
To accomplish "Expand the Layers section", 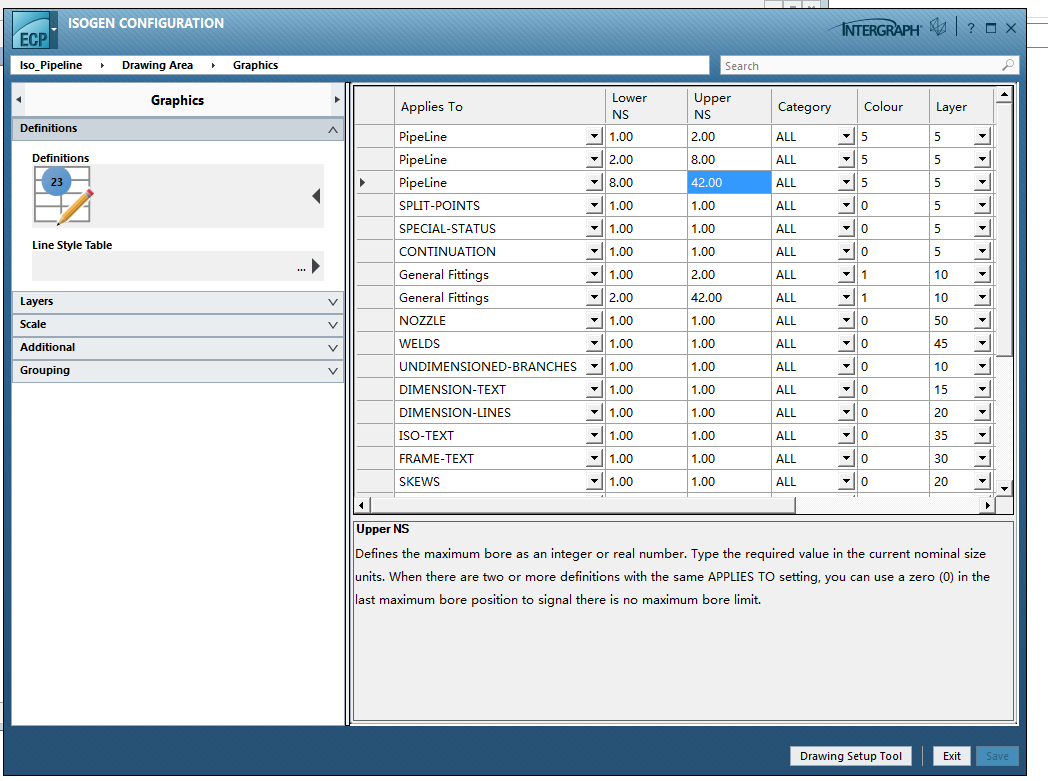I will click(x=333, y=302).
